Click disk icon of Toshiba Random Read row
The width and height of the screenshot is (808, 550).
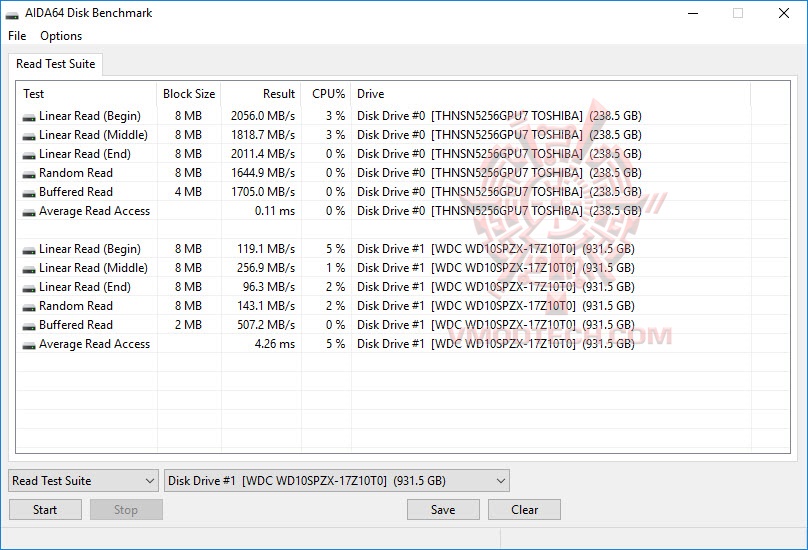[x=29, y=175]
